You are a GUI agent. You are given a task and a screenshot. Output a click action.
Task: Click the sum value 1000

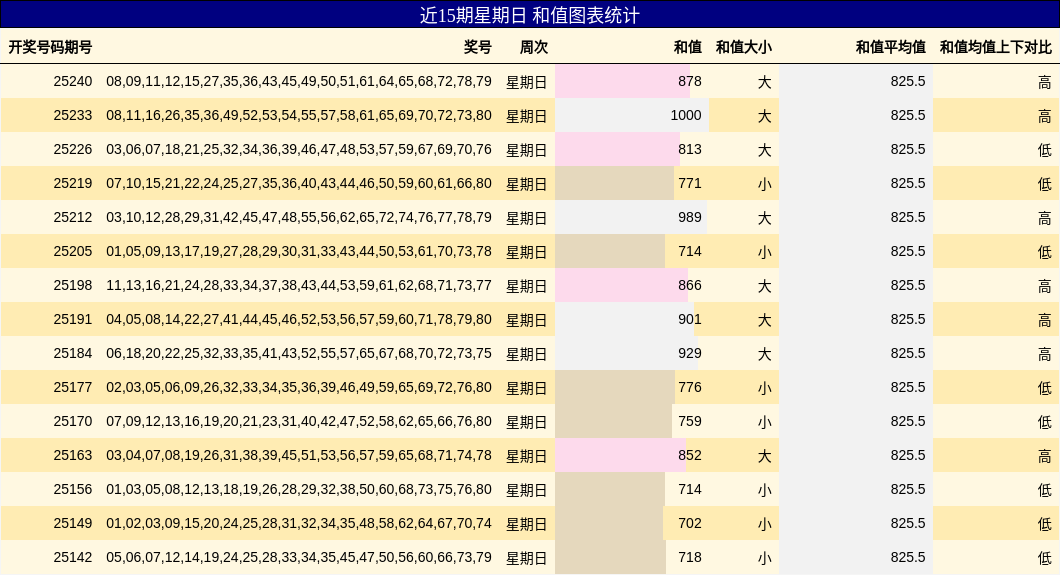(686, 116)
